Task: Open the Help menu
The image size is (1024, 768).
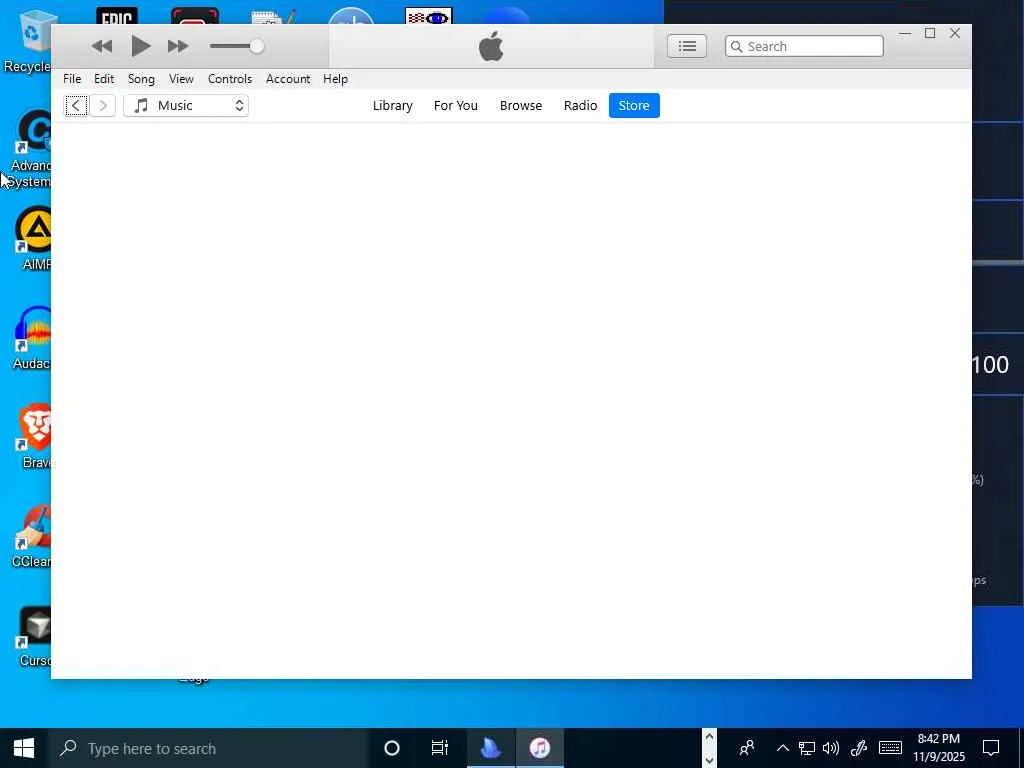Action: tap(335, 79)
